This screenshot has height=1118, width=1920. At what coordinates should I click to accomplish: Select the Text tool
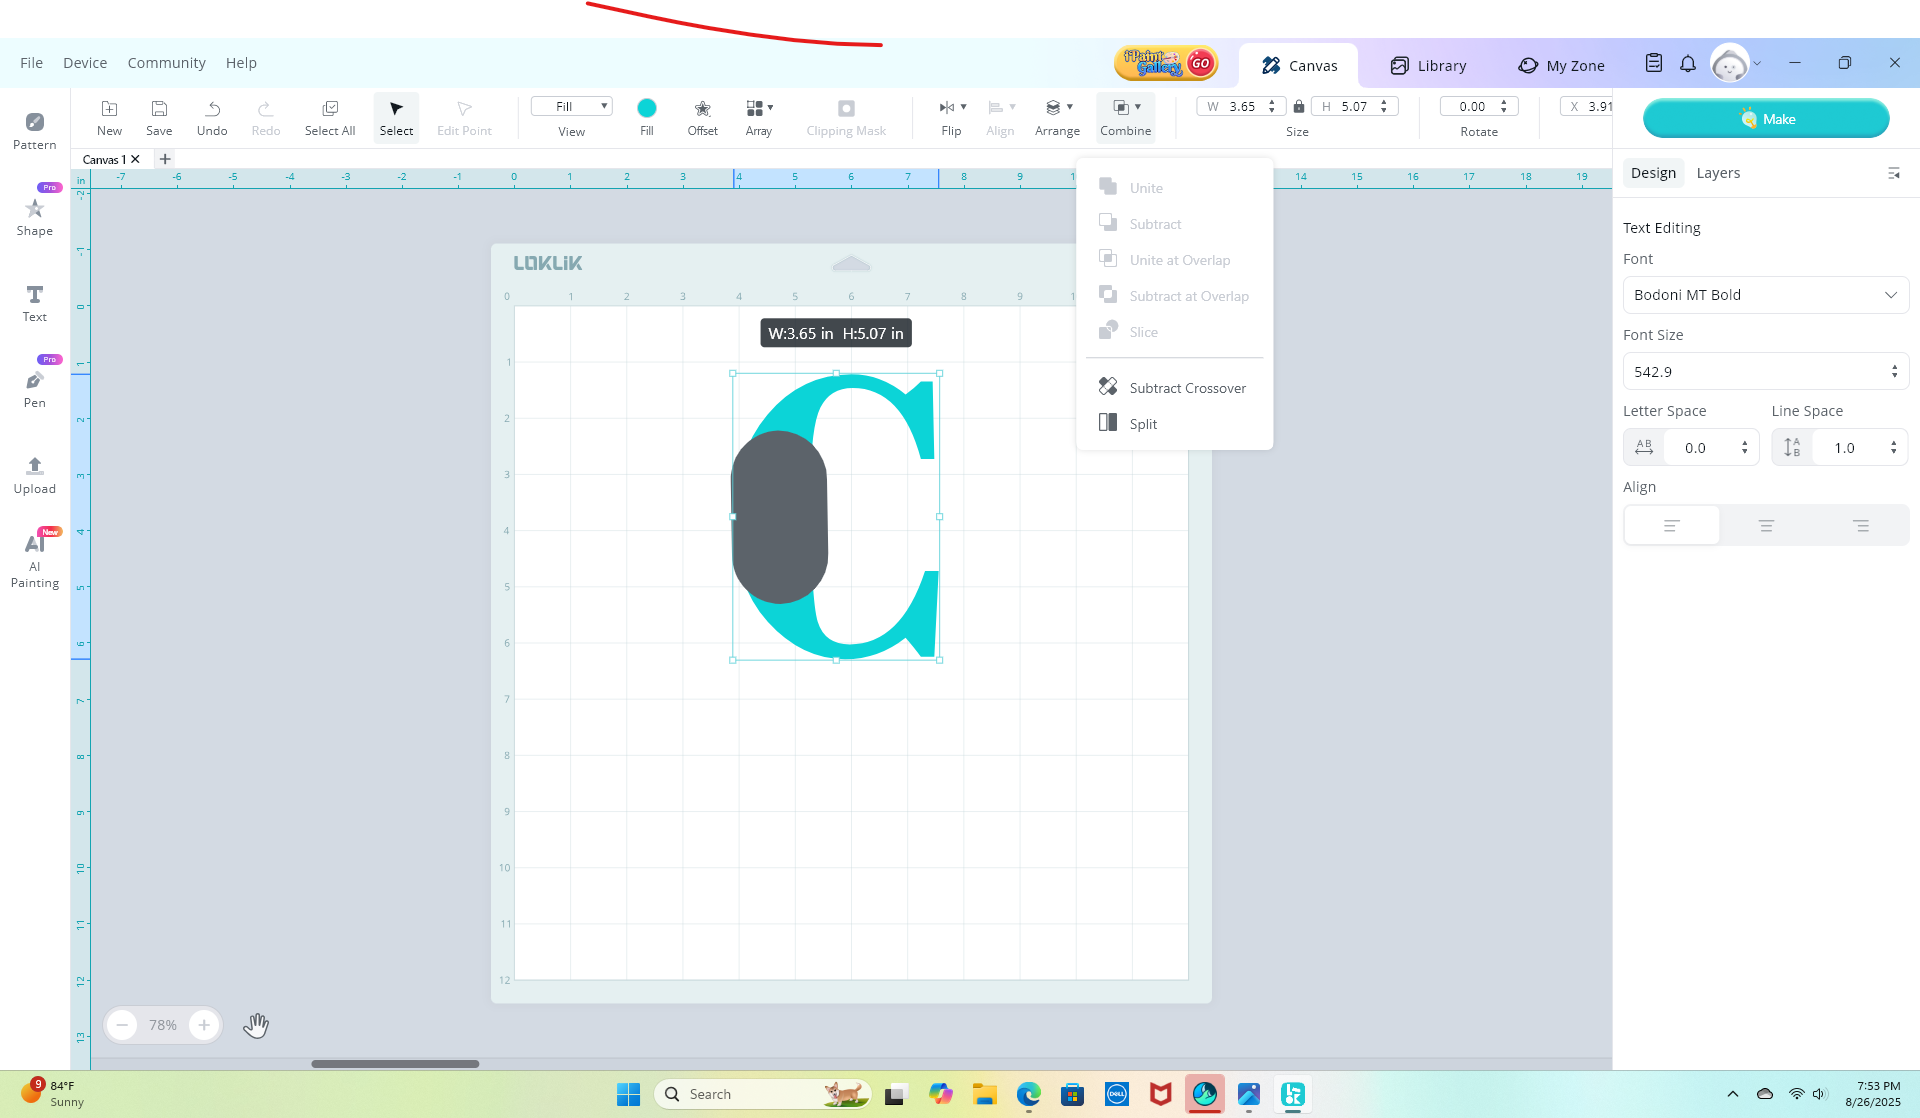[34, 302]
